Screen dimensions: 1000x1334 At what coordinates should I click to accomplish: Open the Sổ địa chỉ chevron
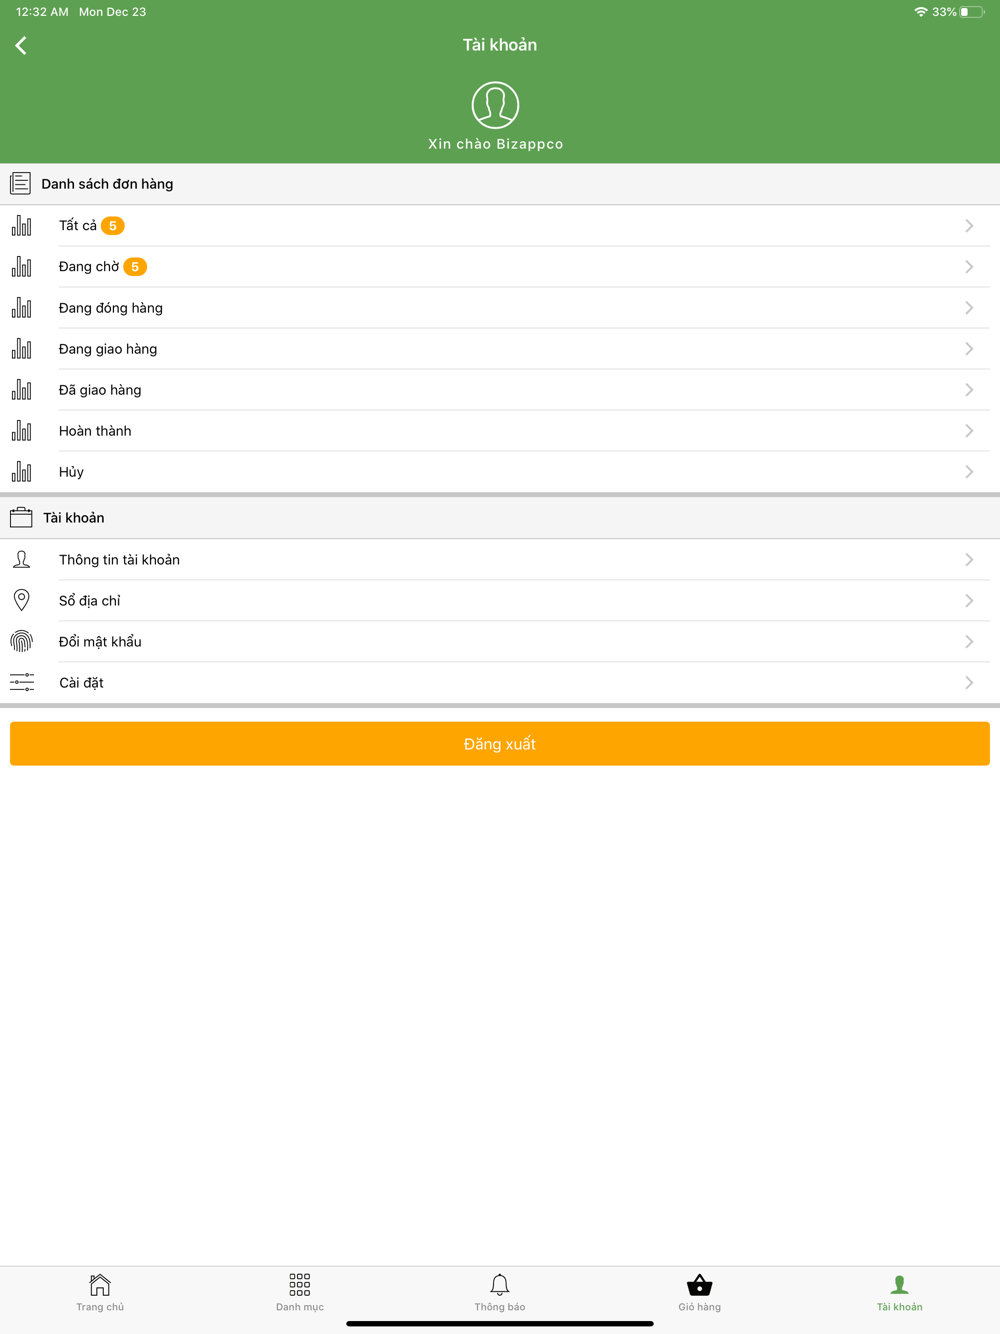point(969,601)
